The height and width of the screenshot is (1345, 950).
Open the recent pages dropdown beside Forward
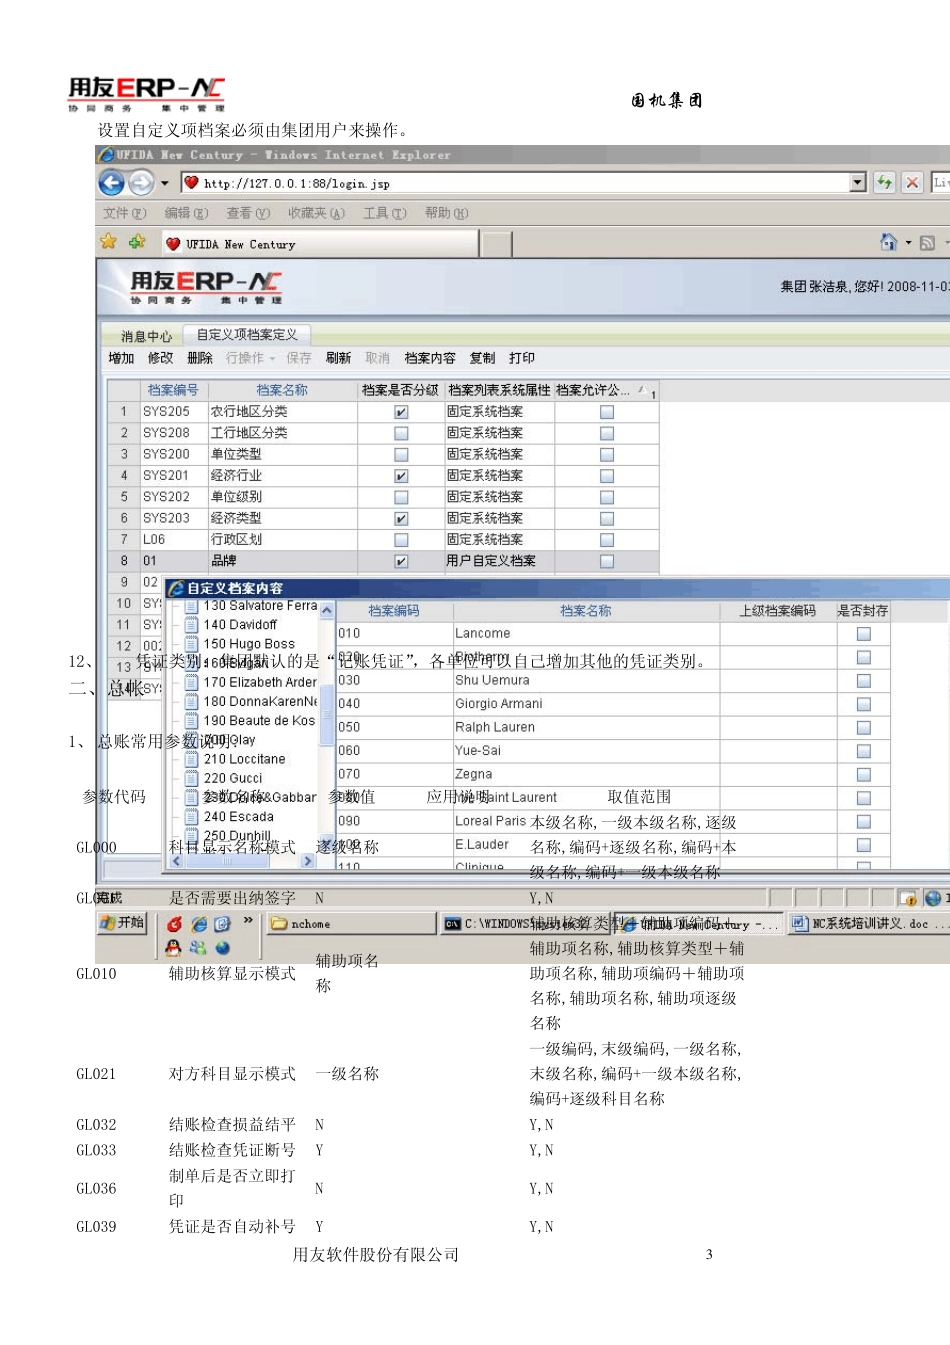(165, 183)
